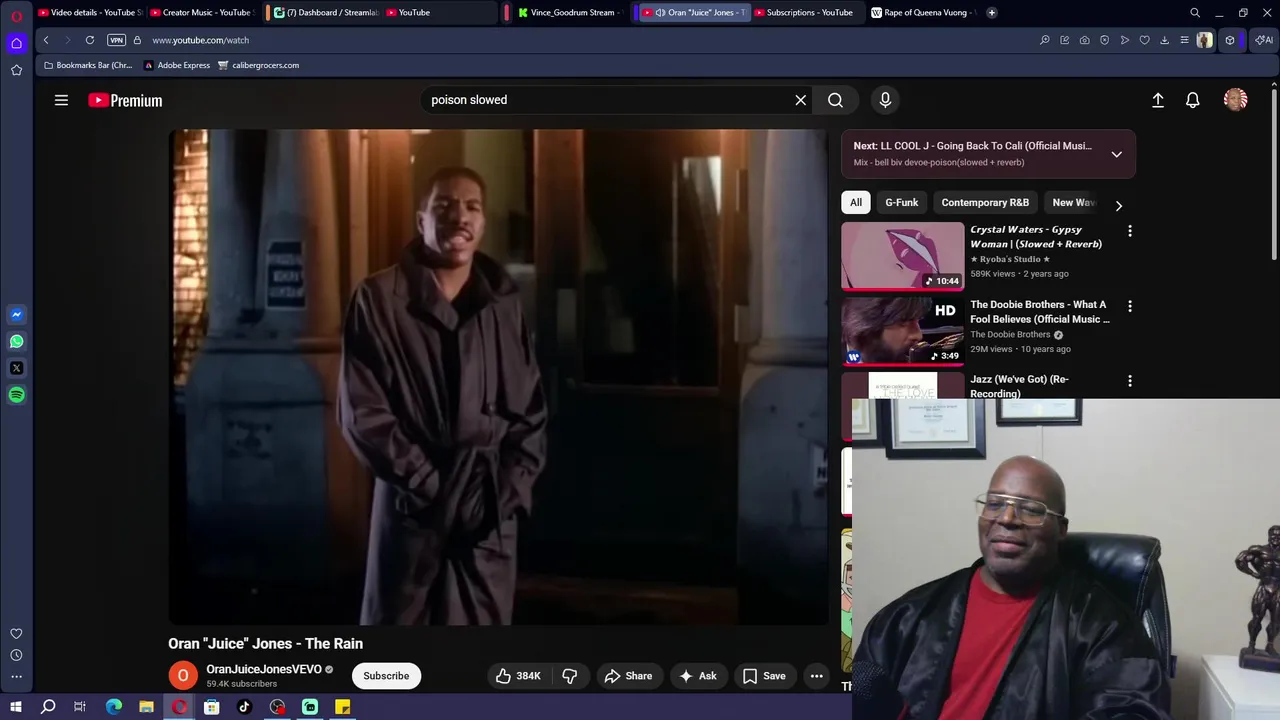The image size is (1280, 720).
Task: Open options for Doobie Brothers video
Action: click(1130, 306)
